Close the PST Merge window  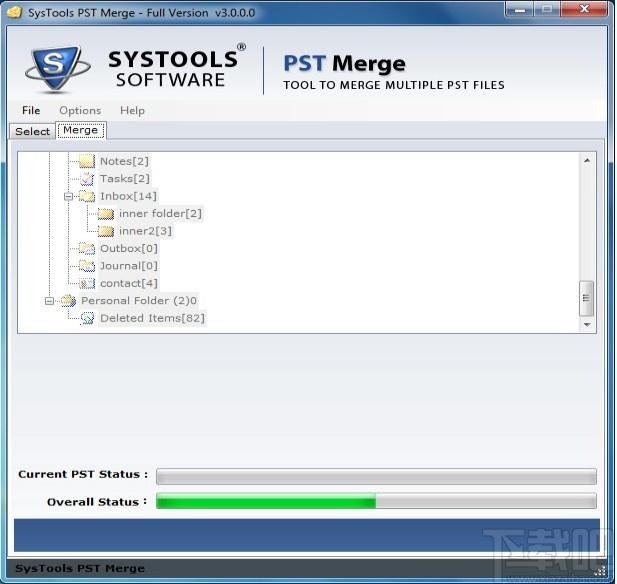click(584, 9)
